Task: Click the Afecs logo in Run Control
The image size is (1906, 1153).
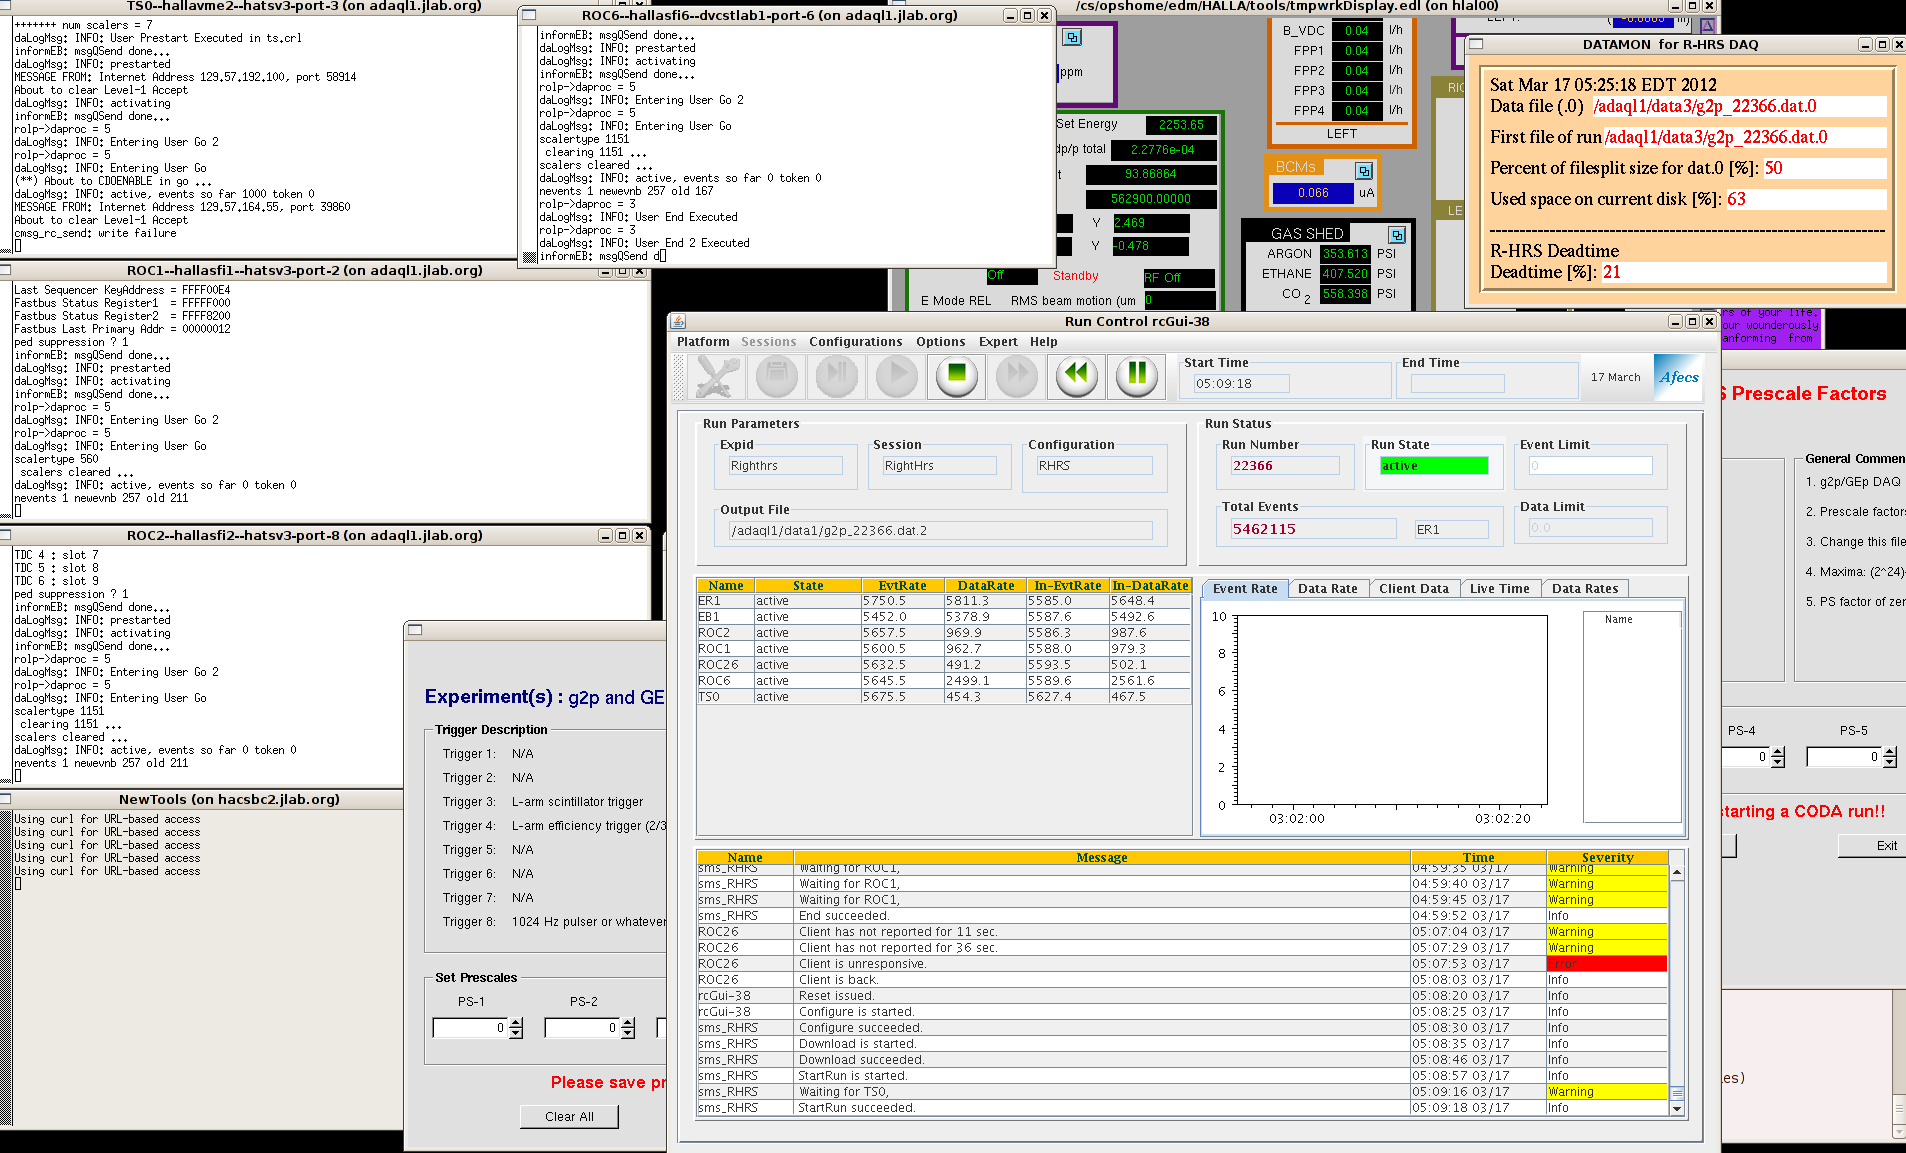Action: 1678,377
